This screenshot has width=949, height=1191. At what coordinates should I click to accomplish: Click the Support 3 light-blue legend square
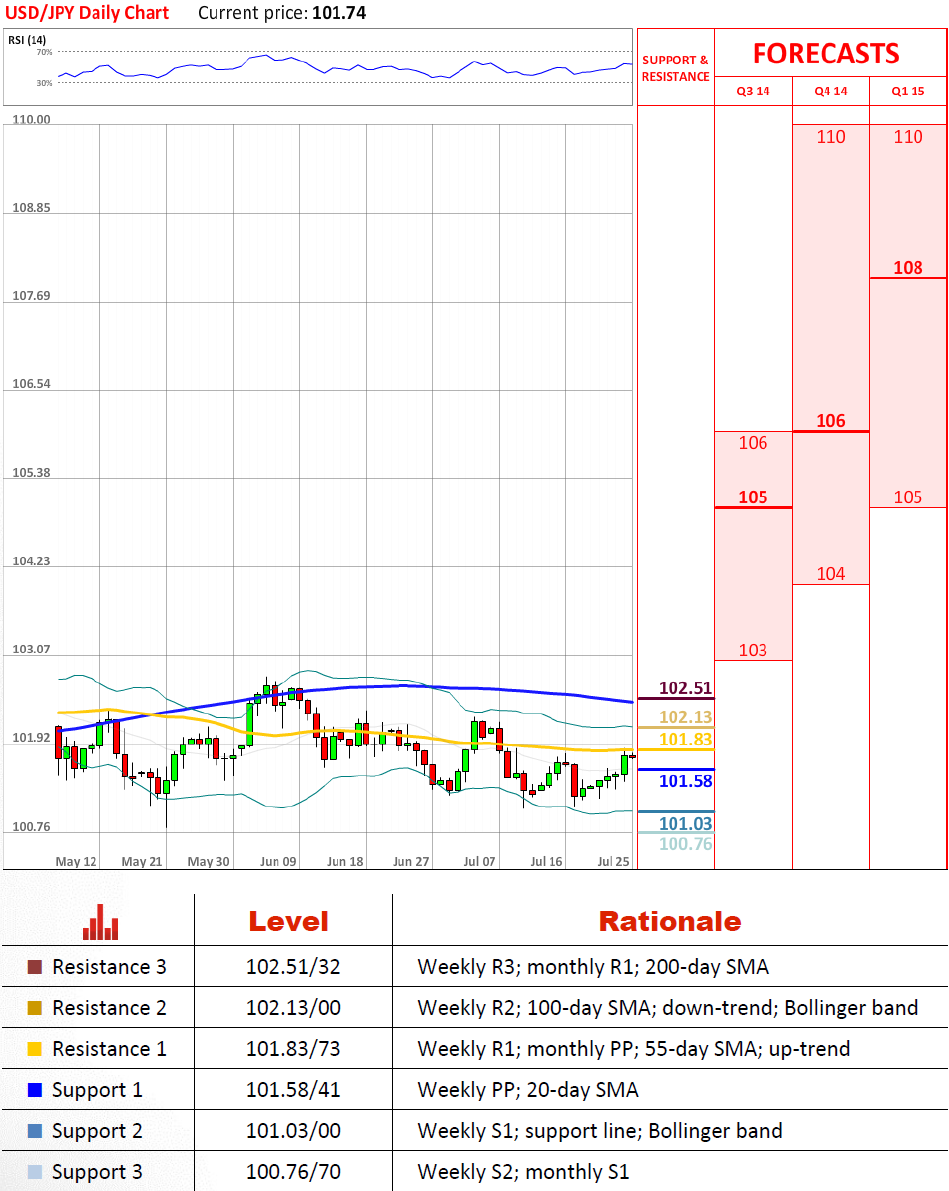point(35,1172)
